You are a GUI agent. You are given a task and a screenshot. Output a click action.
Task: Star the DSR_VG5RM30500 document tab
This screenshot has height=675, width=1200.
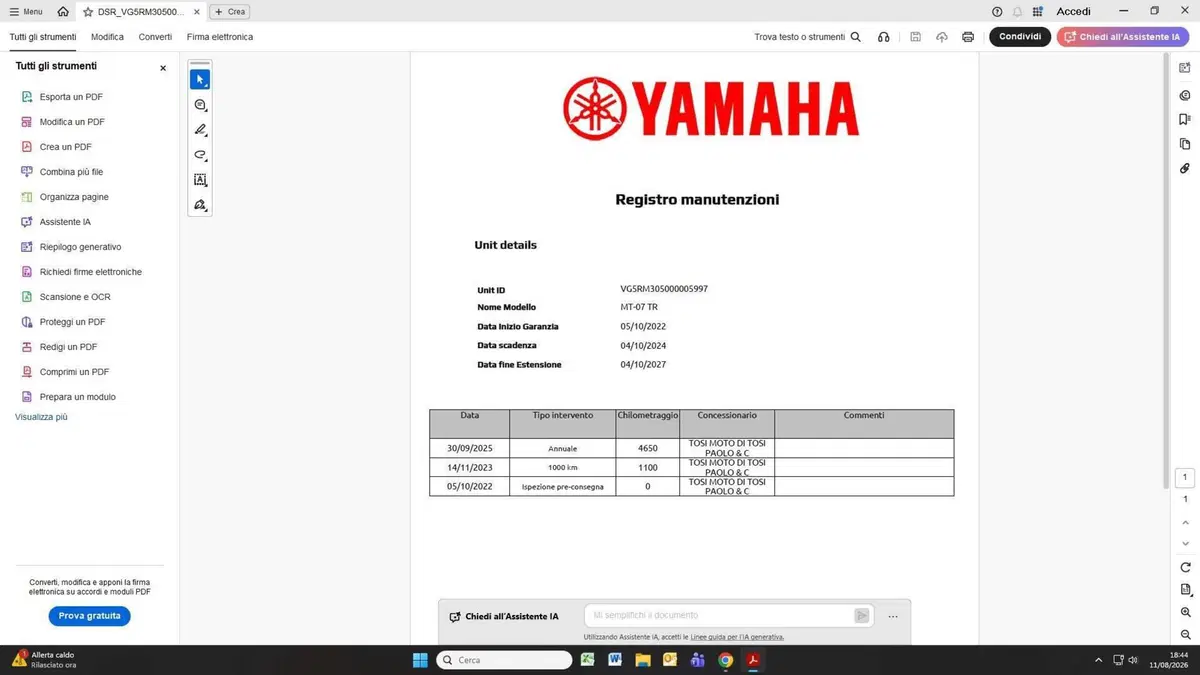click(88, 12)
